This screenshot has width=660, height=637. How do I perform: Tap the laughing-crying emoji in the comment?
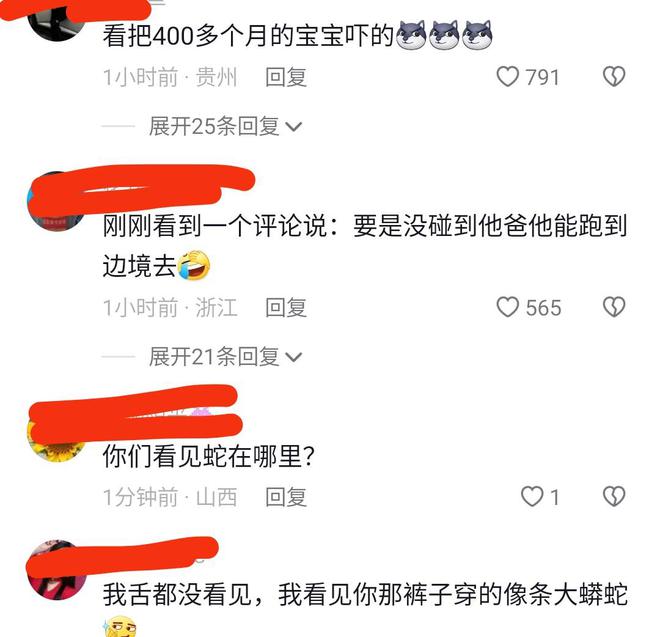point(194,265)
